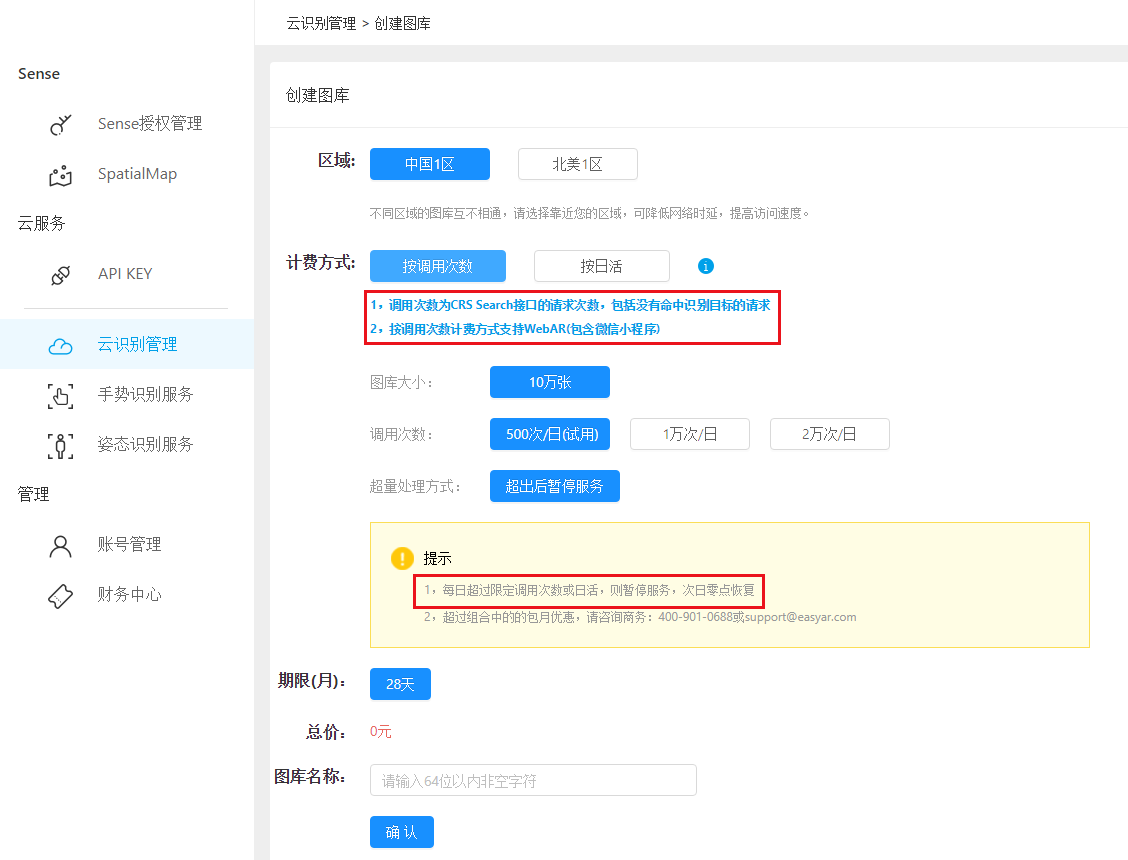This screenshot has height=860, width=1128.
Task: Select 2万次/日 call quota option
Action: 829,433
